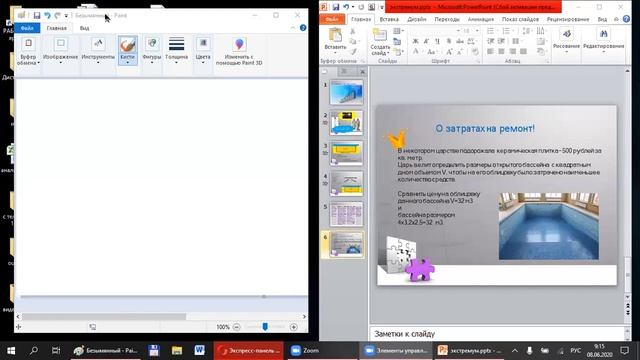Open Paint quick access toolbar customize arrow
This screenshot has height=360, width=640.
tap(66, 16)
